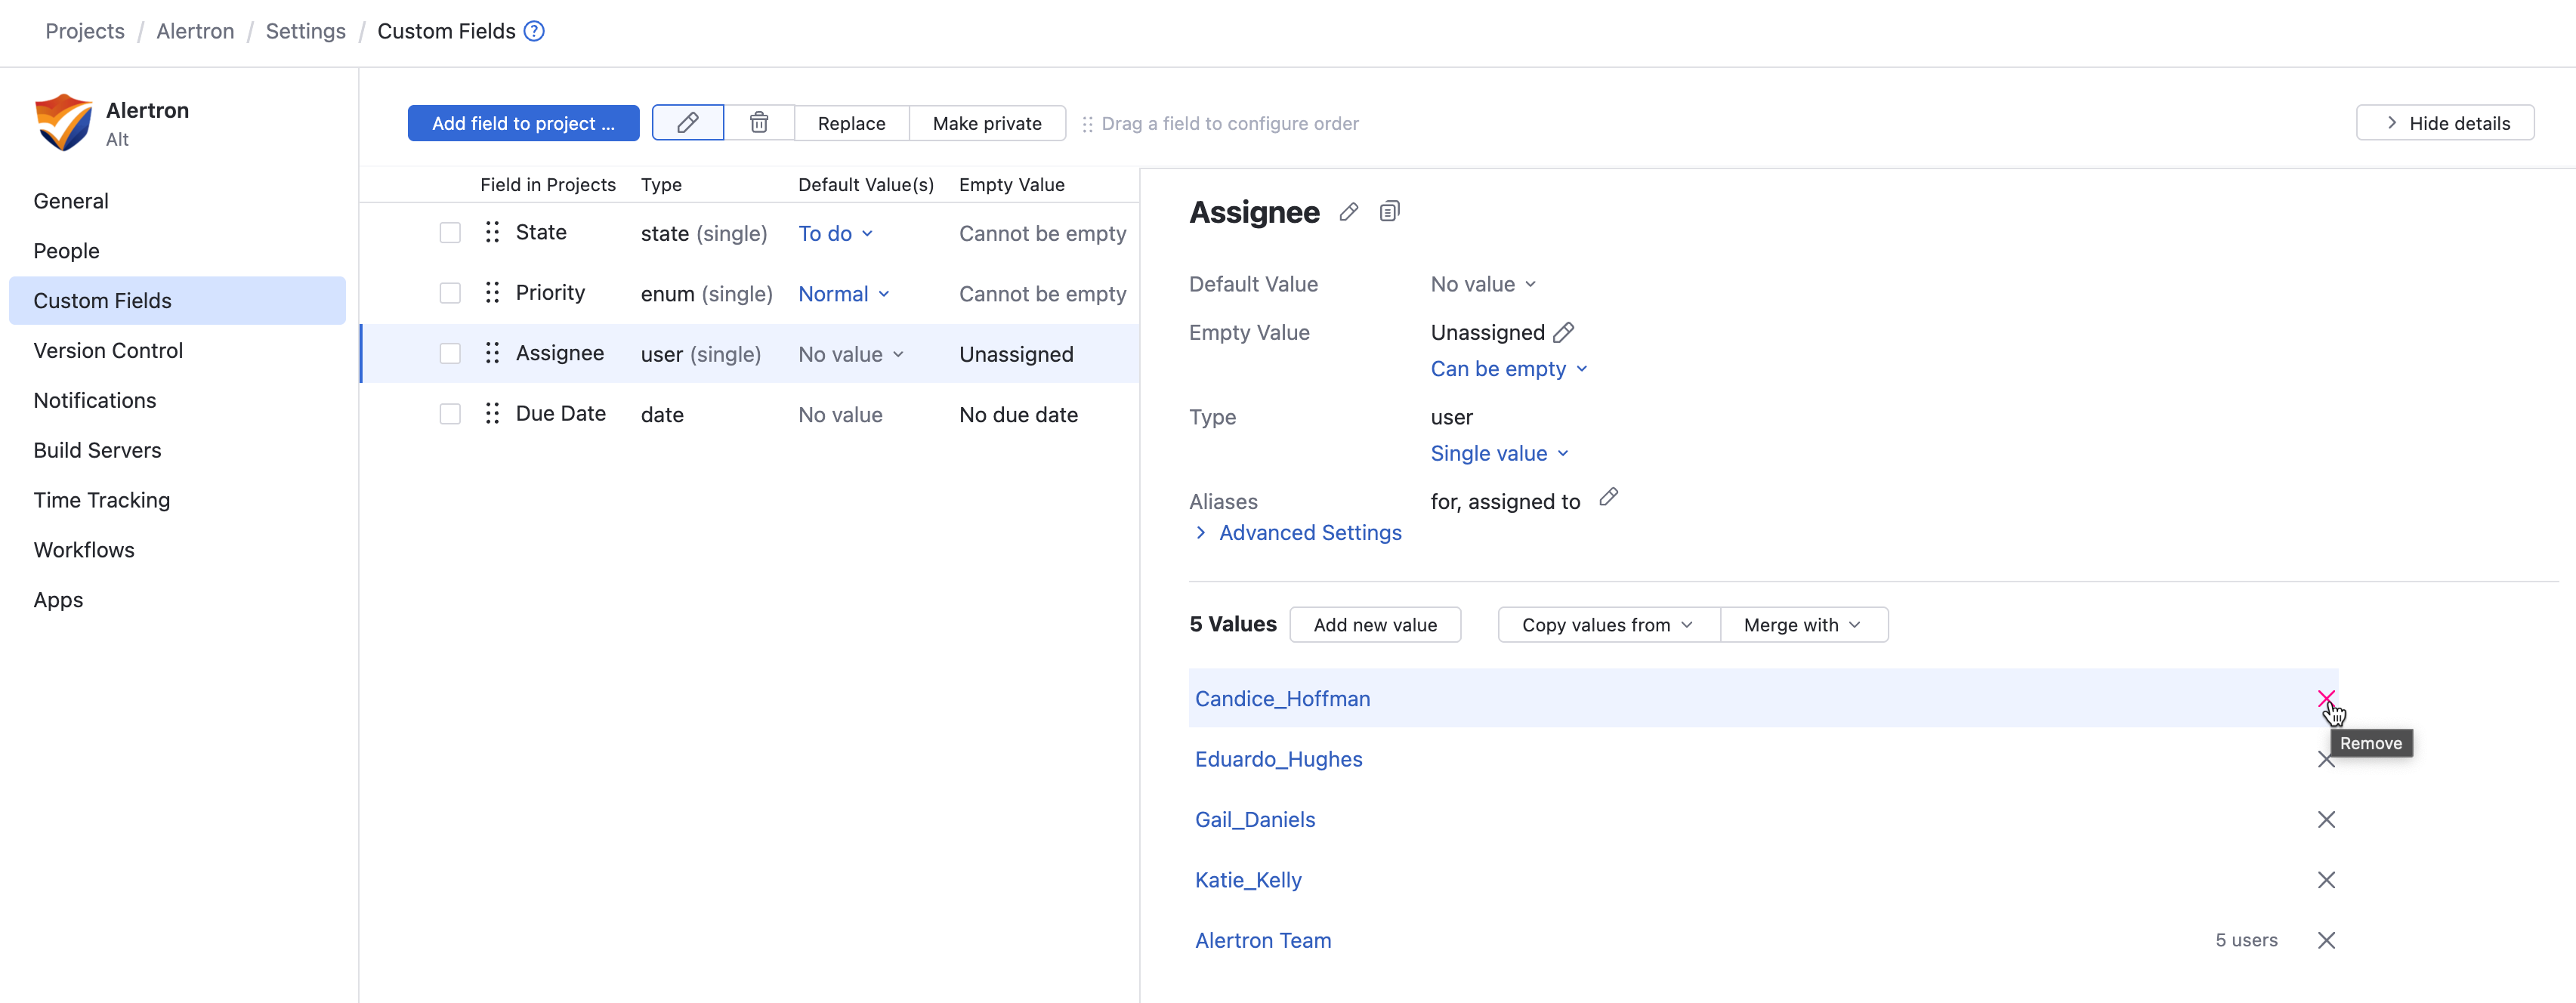Viewport: 2576px width, 1003px height.
Task: Open People settings in the sidebar
Action: tap(66, 251)
